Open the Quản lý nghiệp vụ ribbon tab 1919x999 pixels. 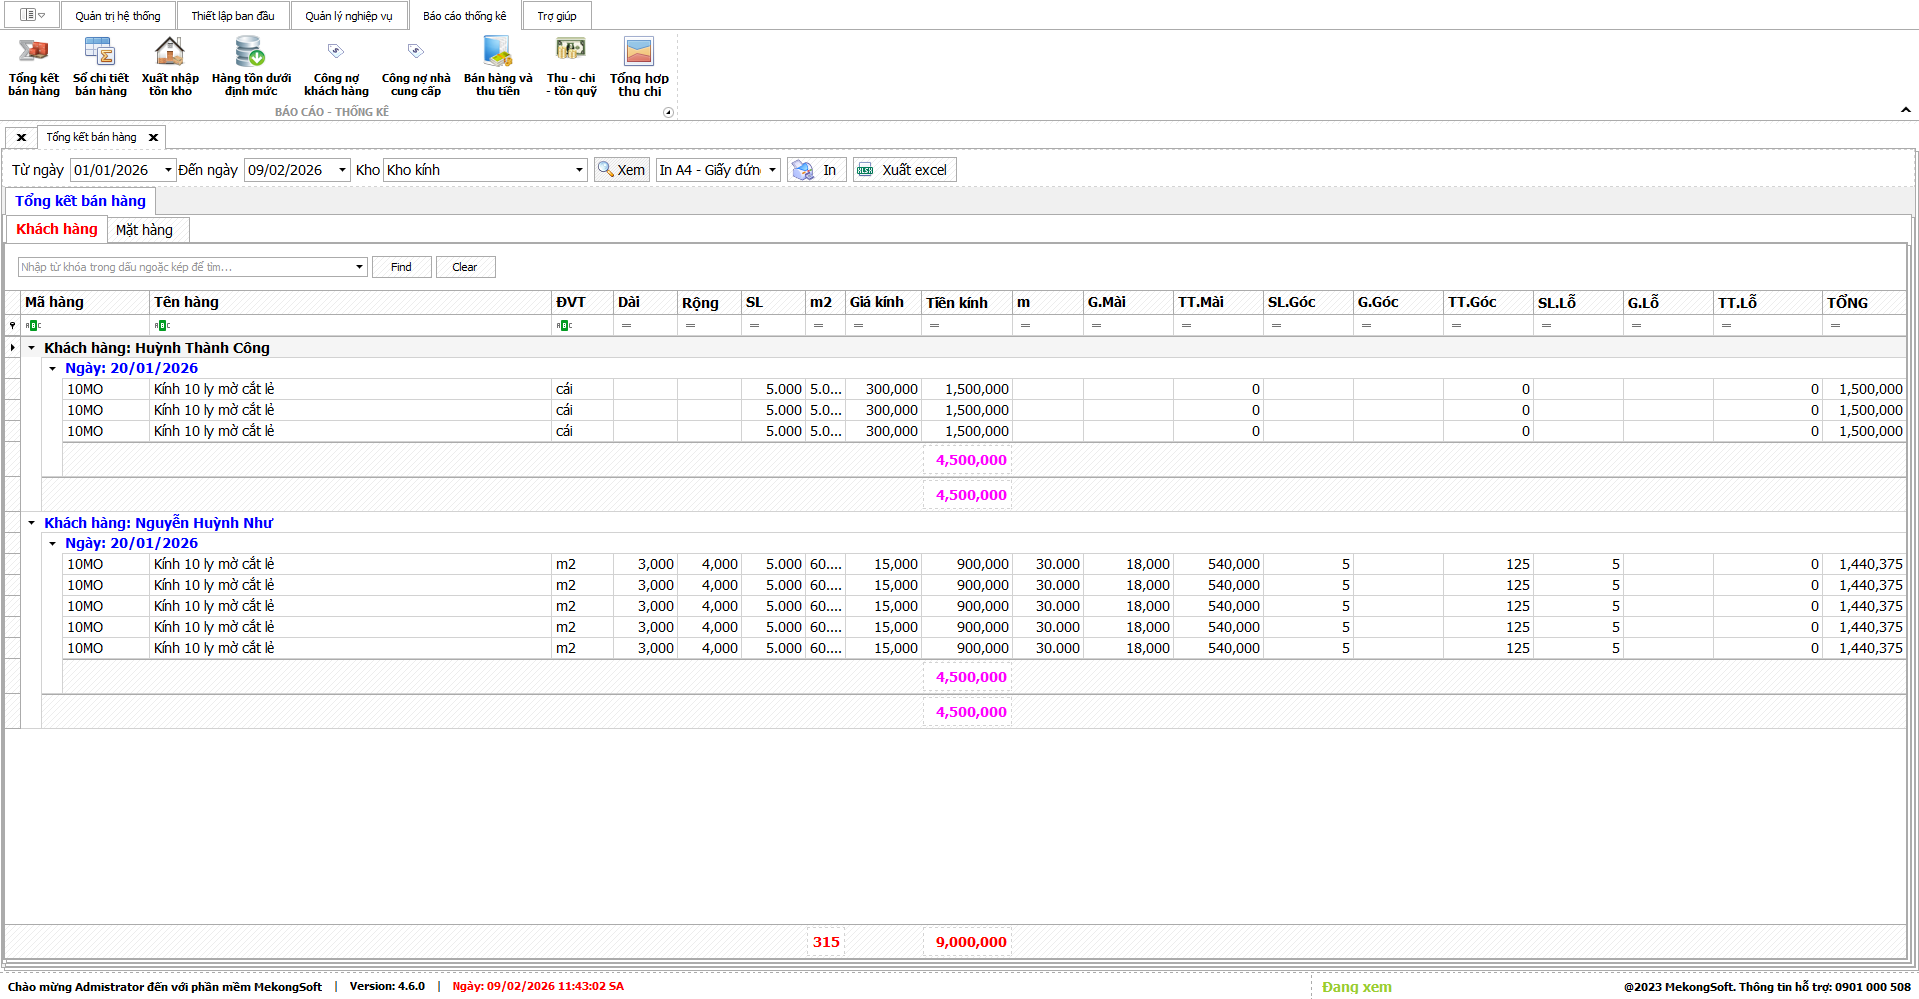[348, 16]
